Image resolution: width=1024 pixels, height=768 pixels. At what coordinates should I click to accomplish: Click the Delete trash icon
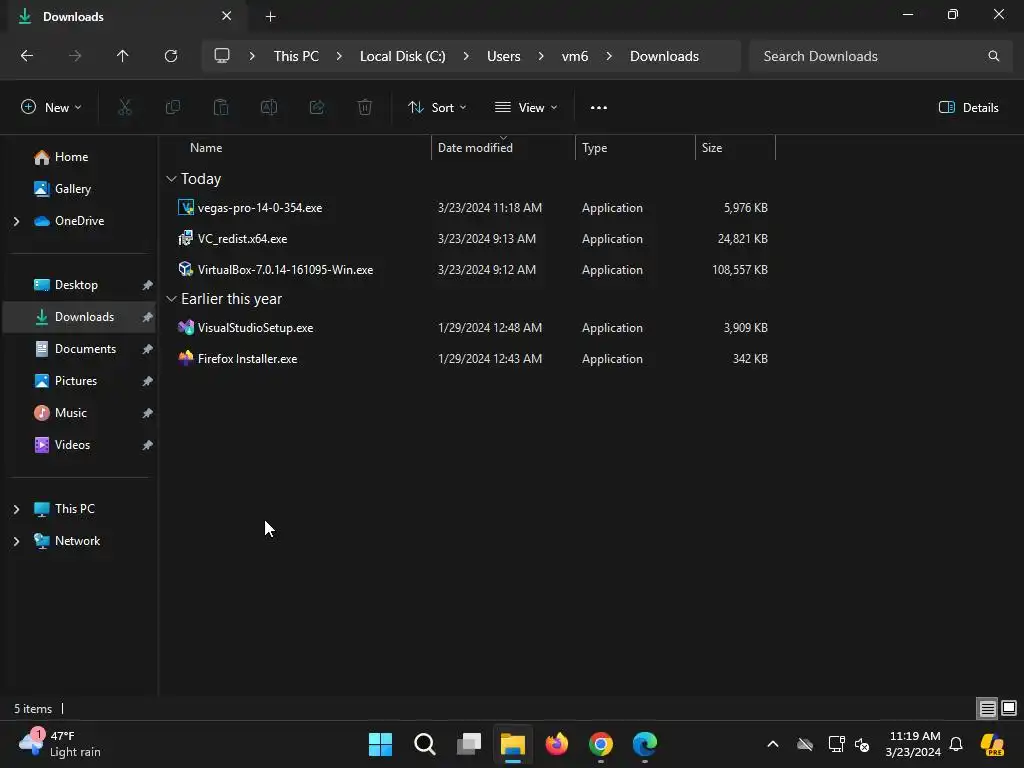(365, 108)
